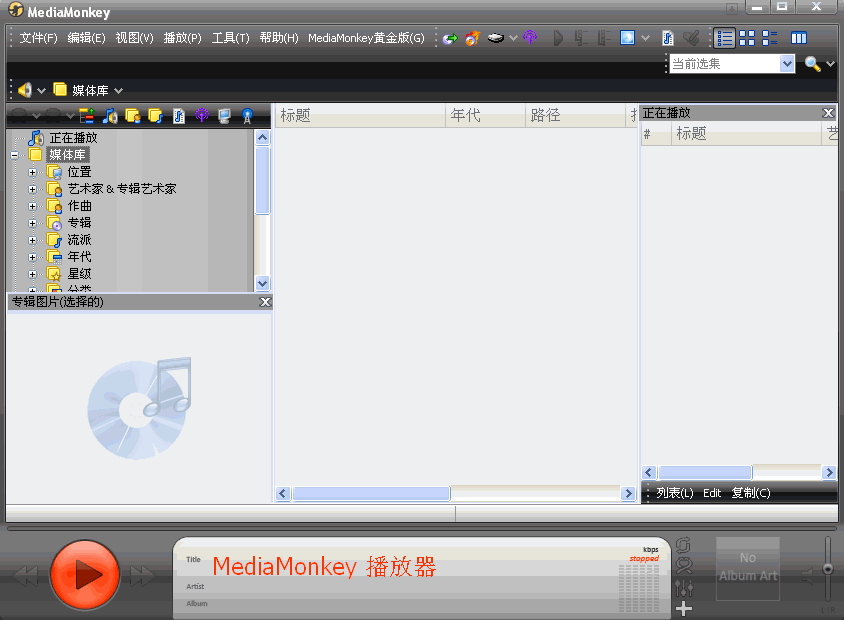Screen dimensions: 844x620
Task: Close the 专辑图片(选择的) panel
Action: (265, 302)
